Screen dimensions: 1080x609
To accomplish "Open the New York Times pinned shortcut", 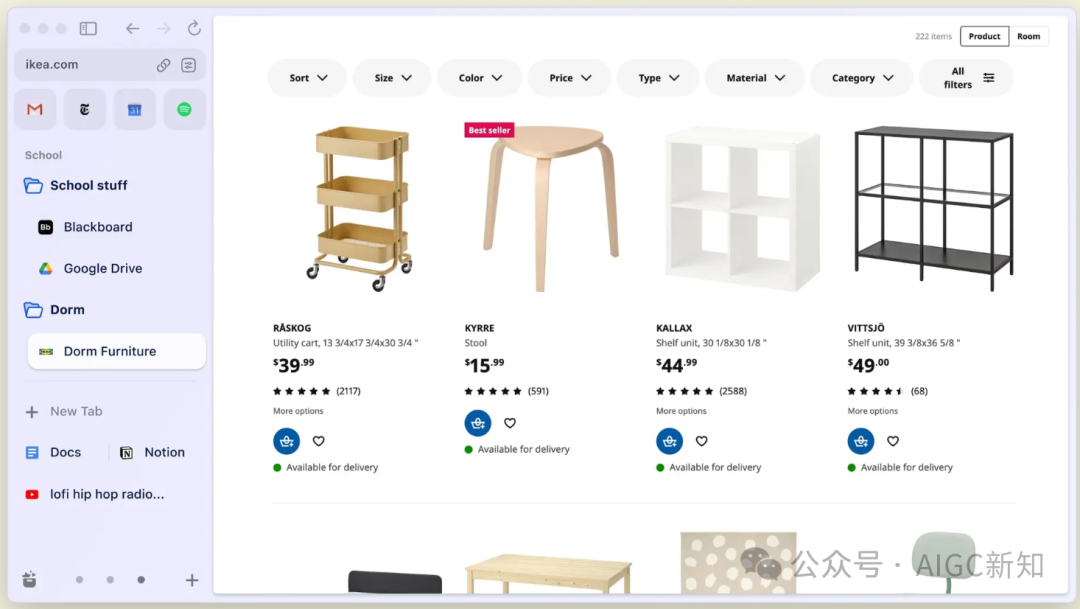I will coord(85,110).
